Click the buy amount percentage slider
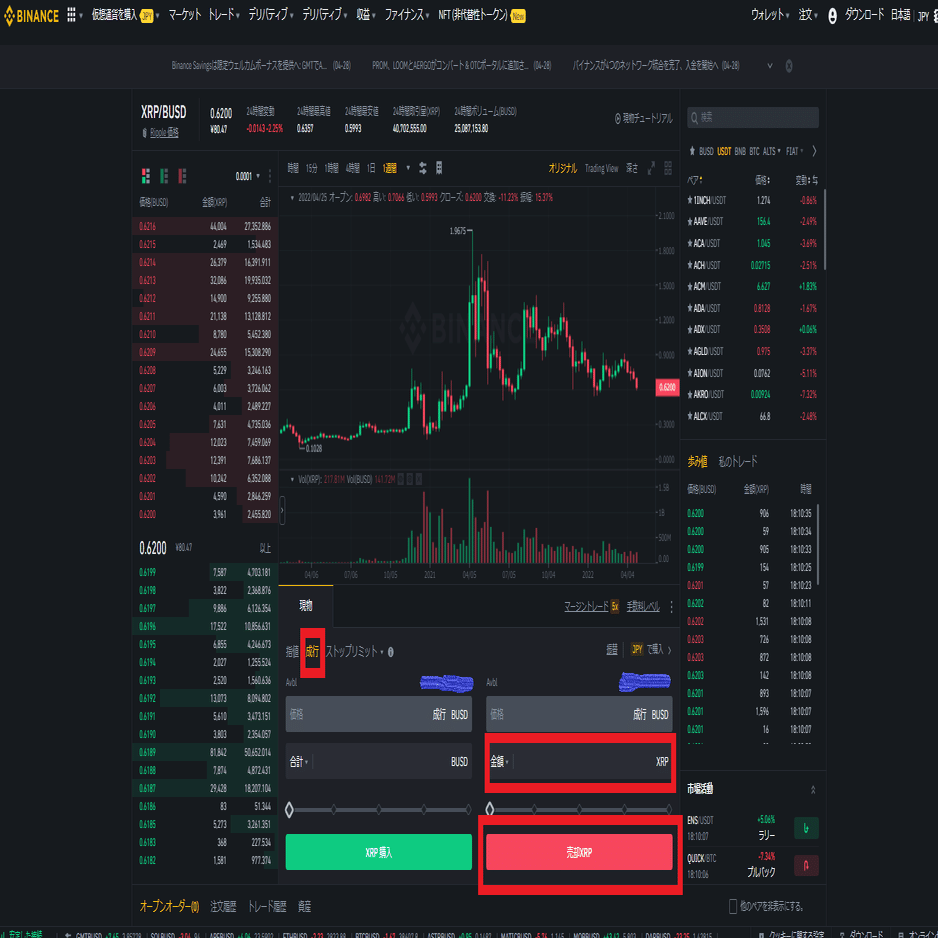The width and height of the screenshot is (938, 938). coord(379,810)
